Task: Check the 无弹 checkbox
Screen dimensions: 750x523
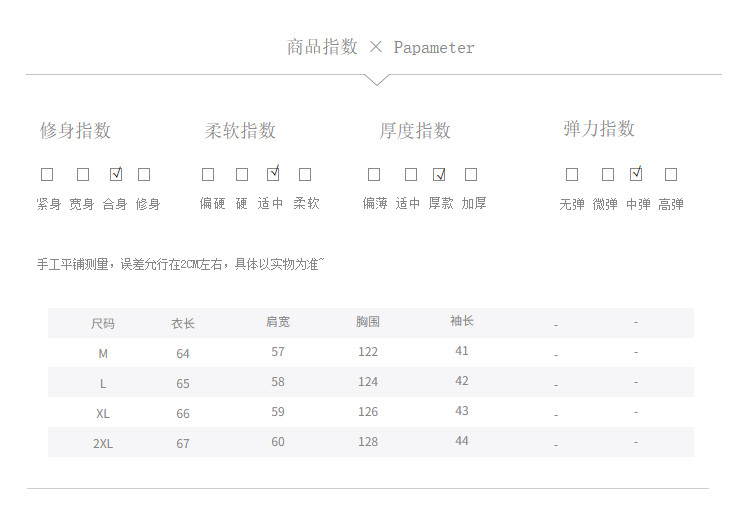Action: tap(572, 174)
